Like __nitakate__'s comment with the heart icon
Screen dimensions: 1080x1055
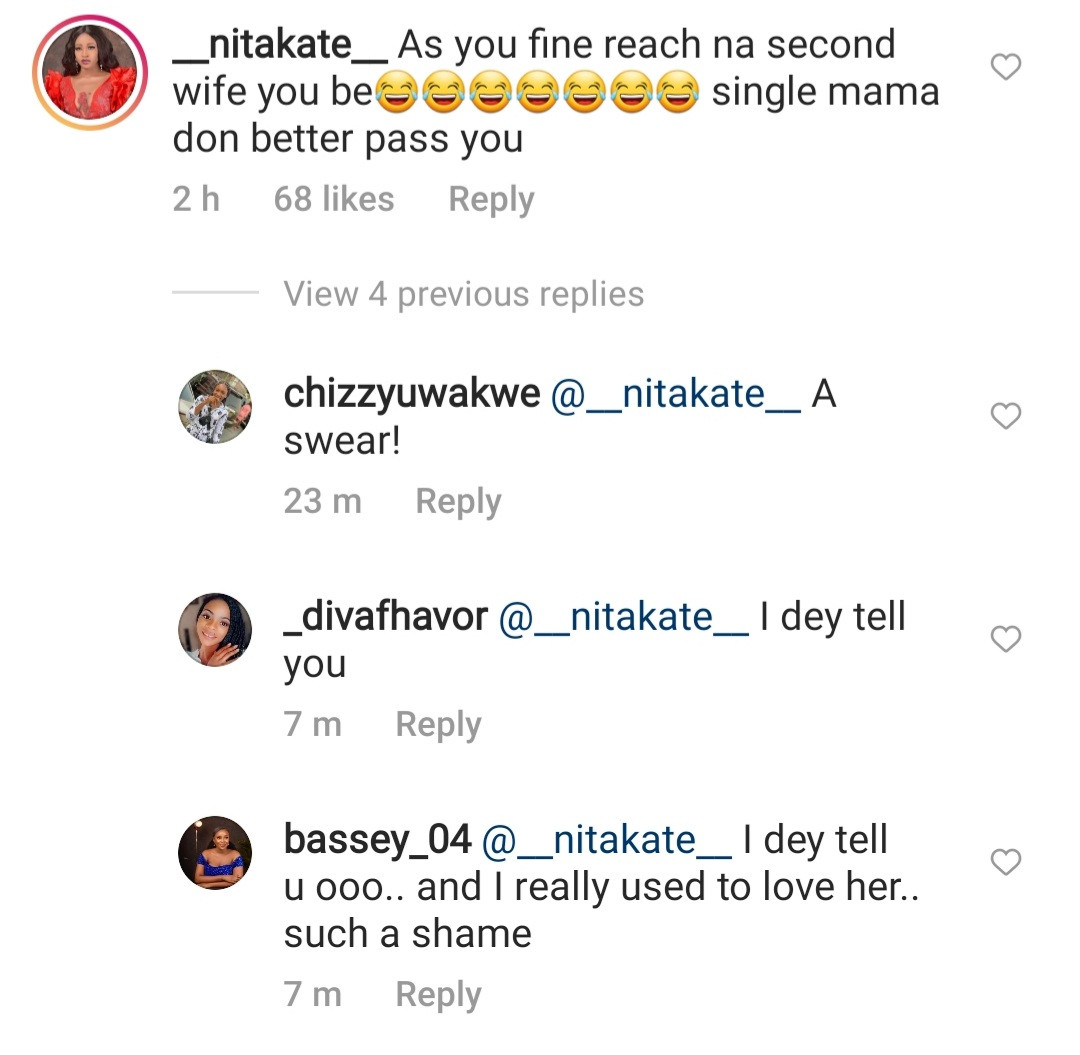pos(1005,65)
